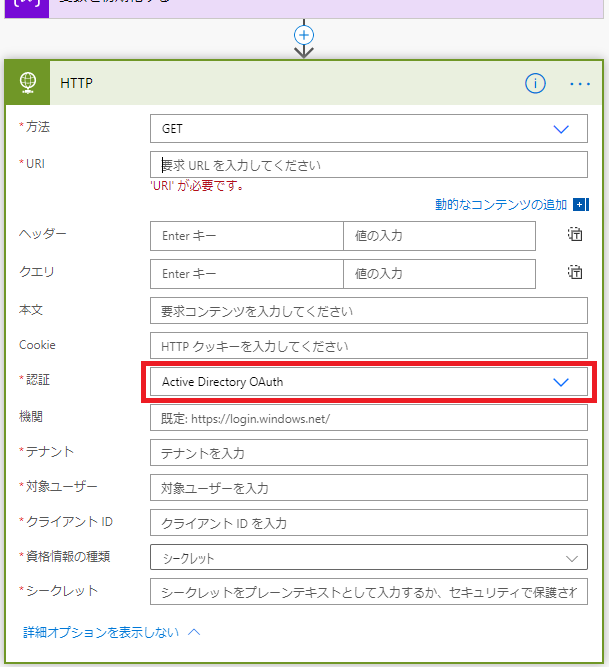Image resolution: width=609 pixels, height=667 pixels.
Task: Focus the シークレット input field
Action: pyautogui.click(x=369, y=592)
